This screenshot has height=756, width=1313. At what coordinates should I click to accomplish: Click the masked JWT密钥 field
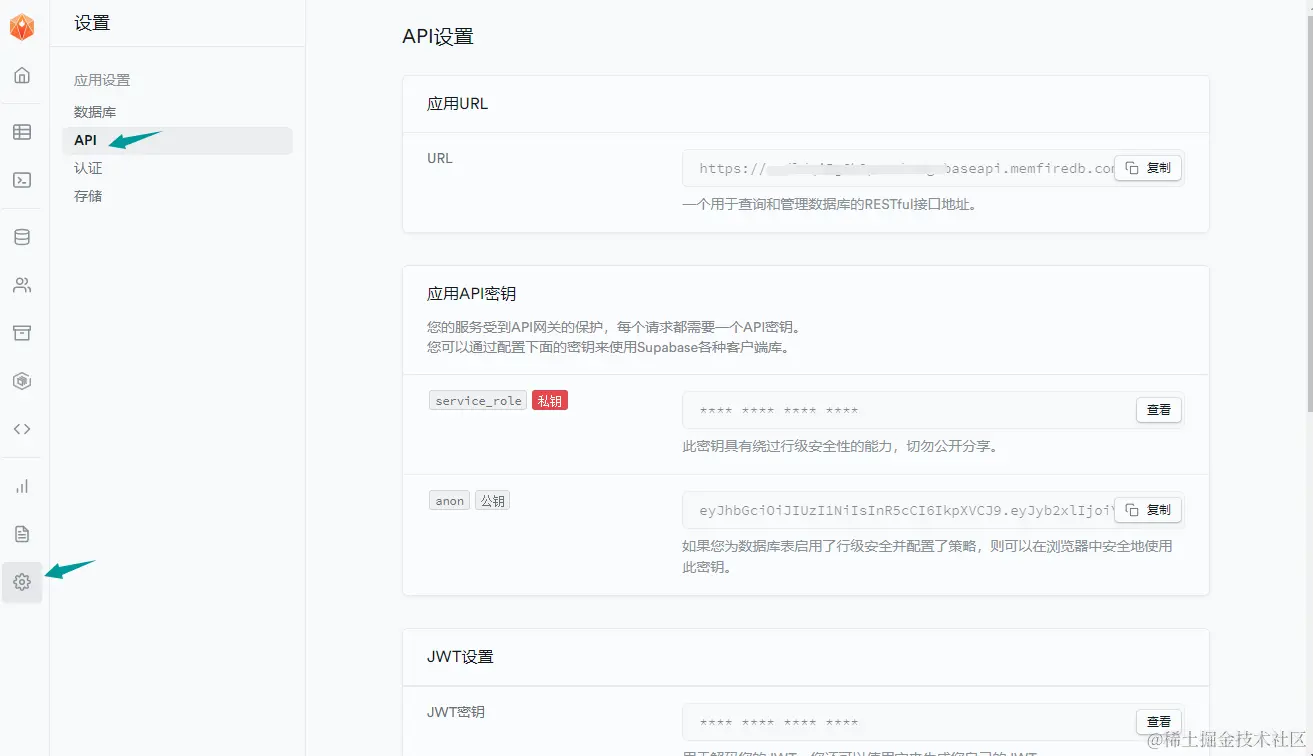[x=933, y=722]
